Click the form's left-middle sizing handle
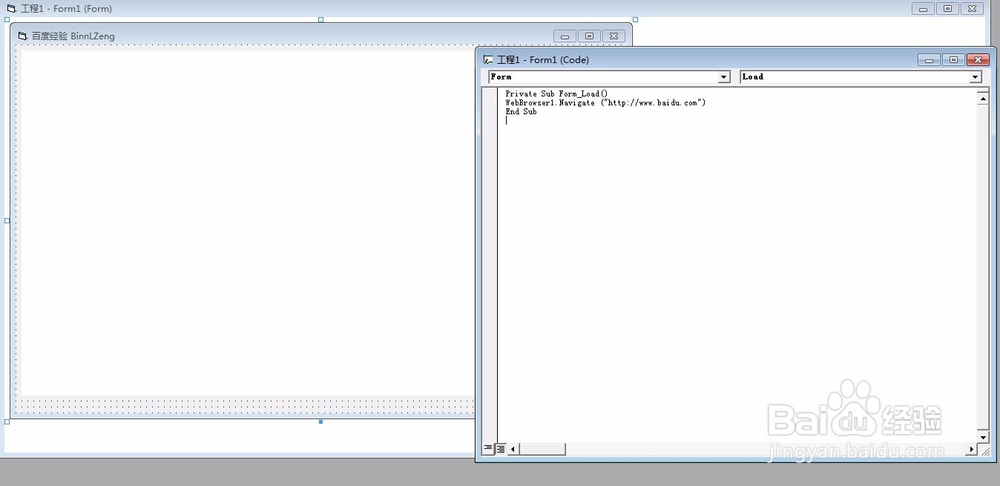Viewport: 1000px width, 486px height. click(x=7, y=221)
